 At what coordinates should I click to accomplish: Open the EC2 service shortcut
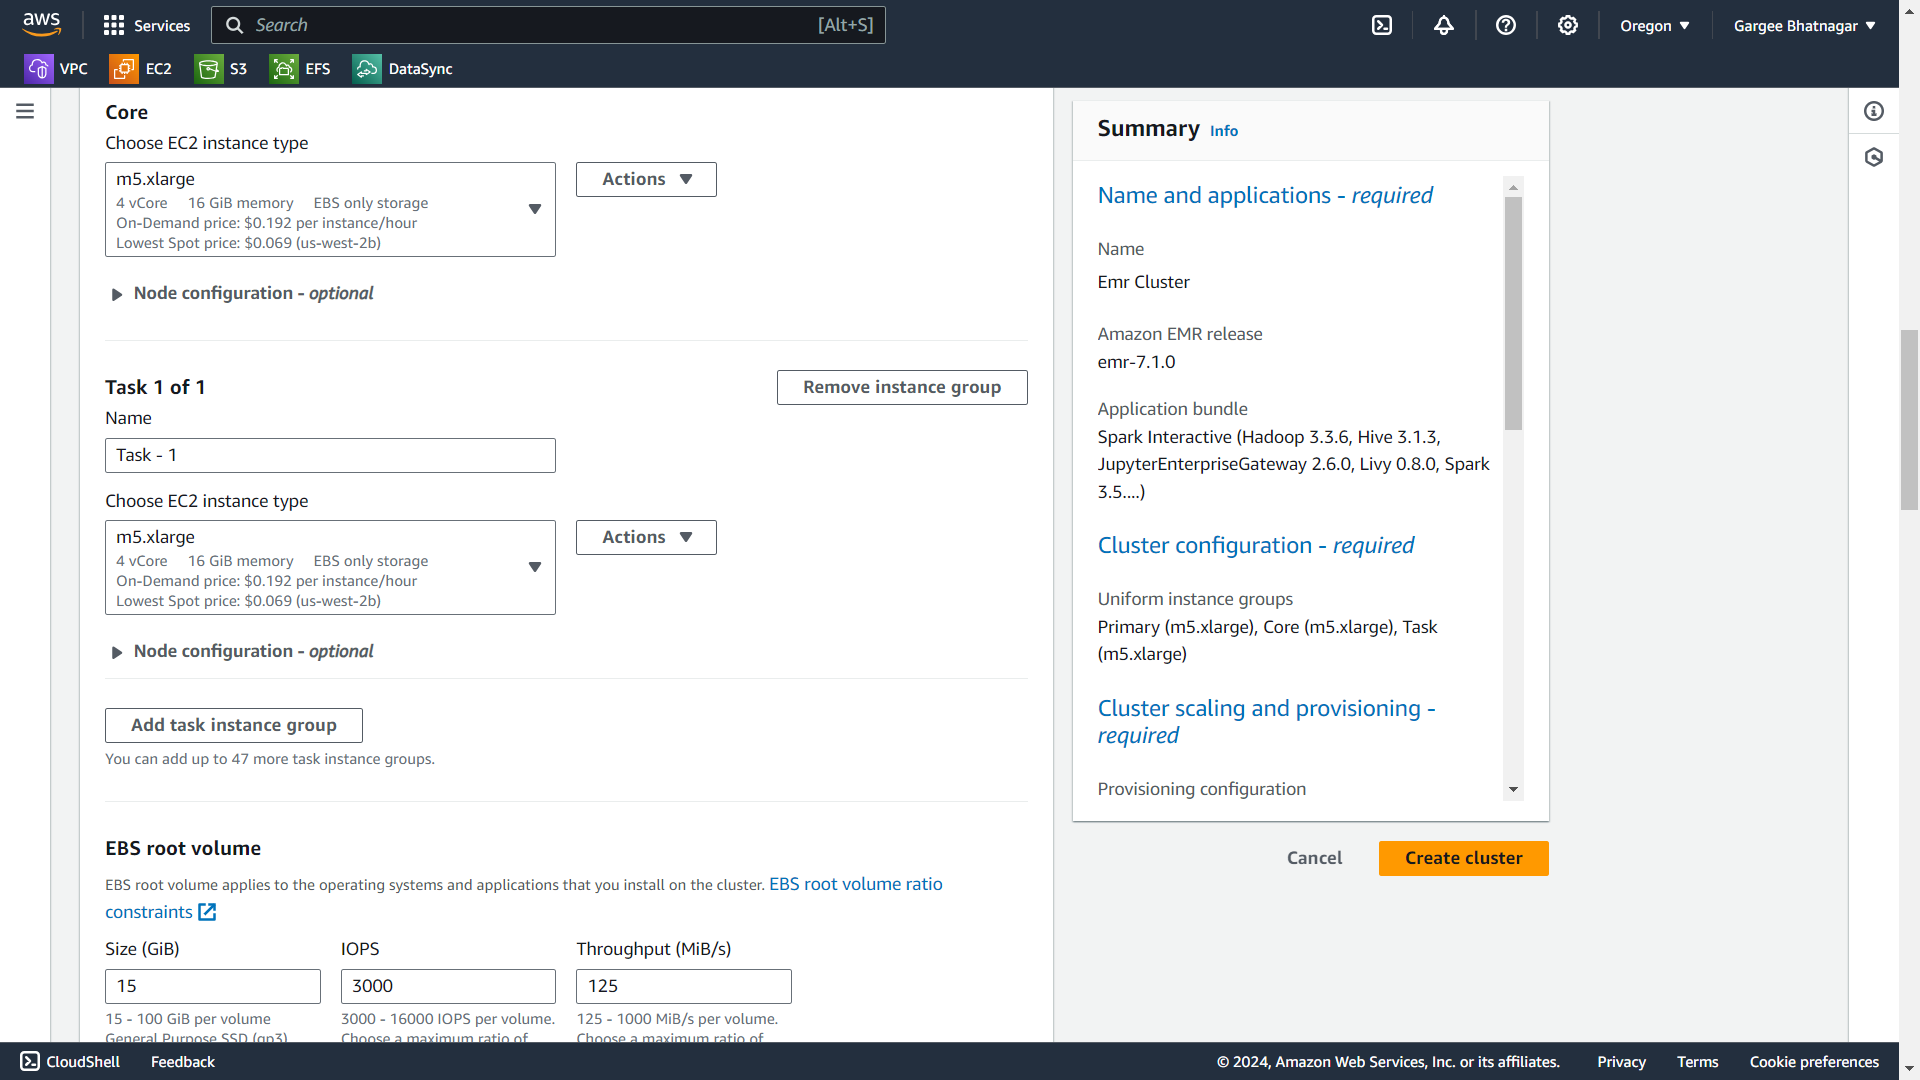coord(141,69)
